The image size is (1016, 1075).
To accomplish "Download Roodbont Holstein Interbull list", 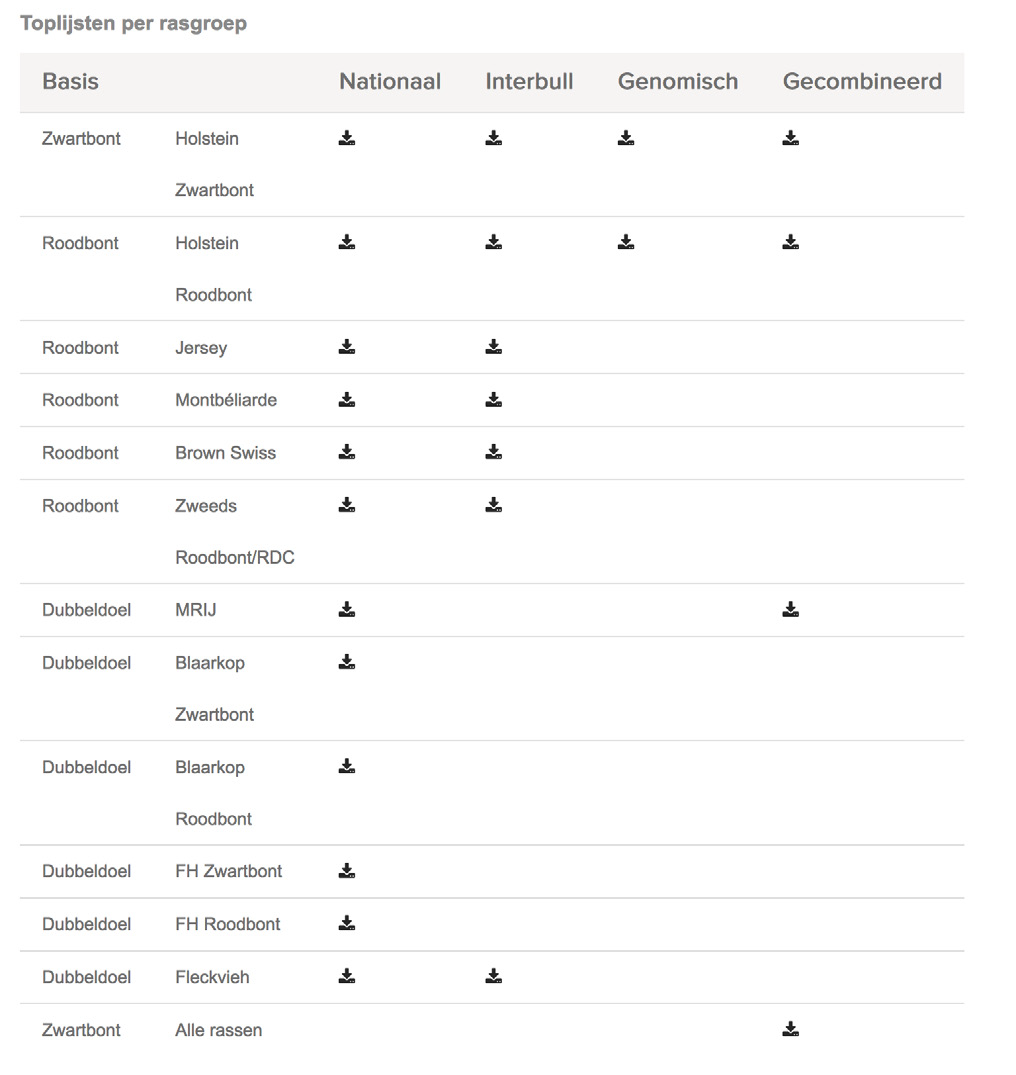I will tap(494, 242).
